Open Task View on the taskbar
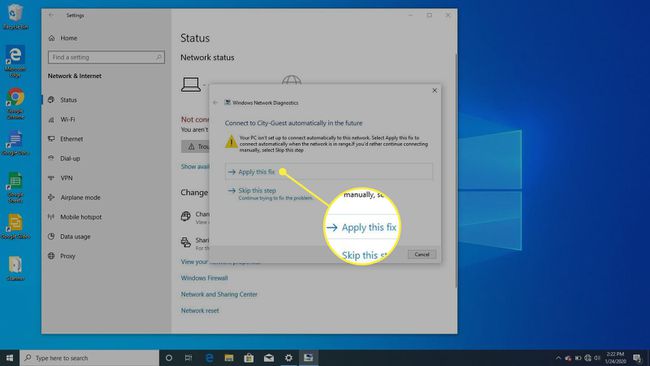Viewport: 650px width, 366px height. 189,358
